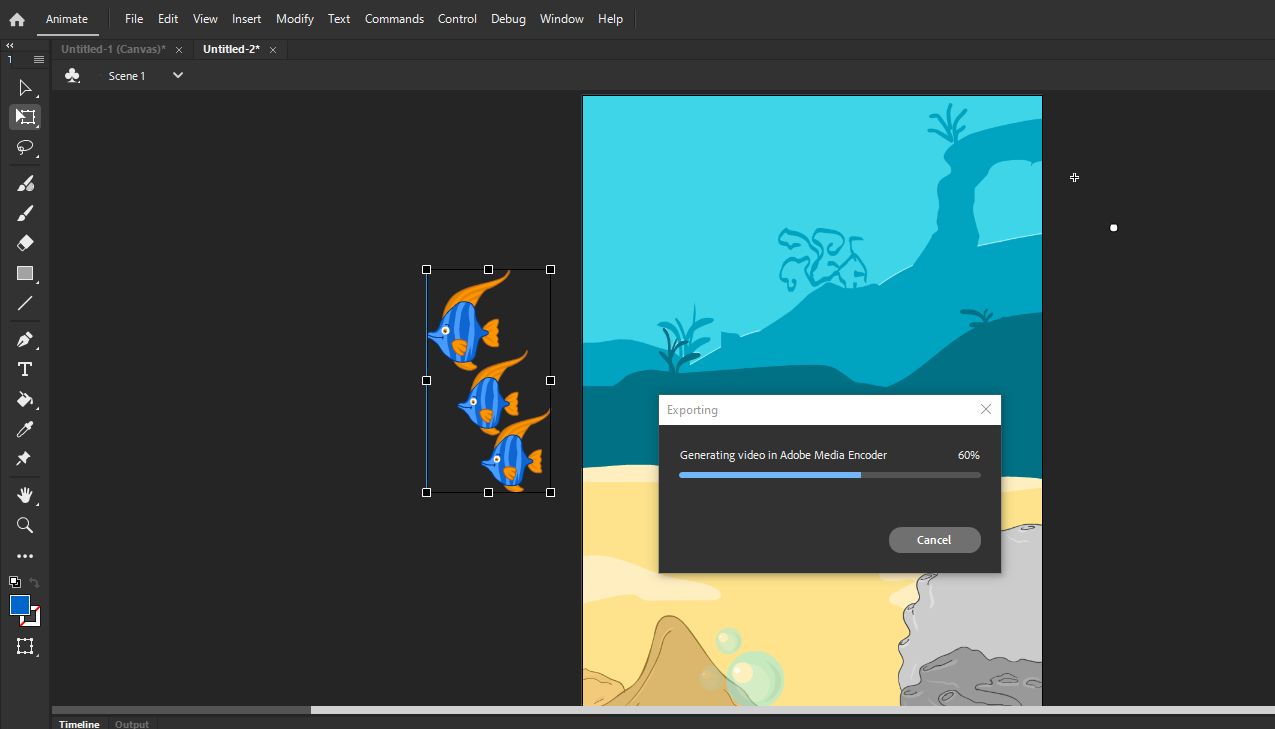Switch to the Output panel tab
The height and width of the screenshot is (729, 1275).
[131, 723]
